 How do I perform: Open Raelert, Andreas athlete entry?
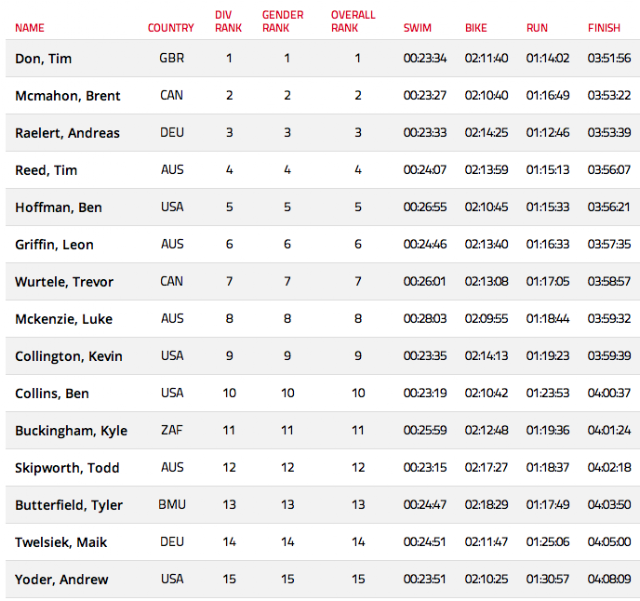67,133
